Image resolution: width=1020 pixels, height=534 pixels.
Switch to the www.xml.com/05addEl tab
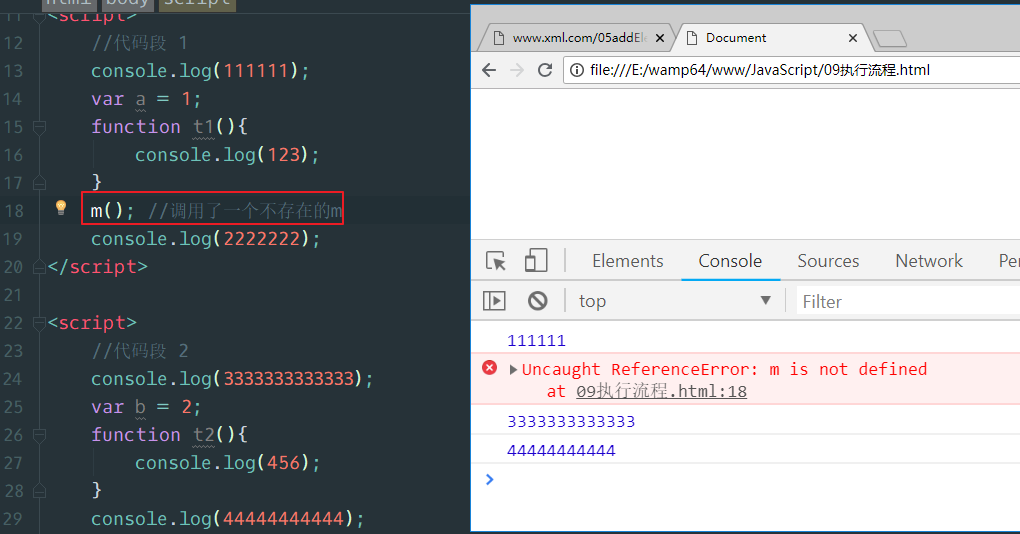(578, 38)
